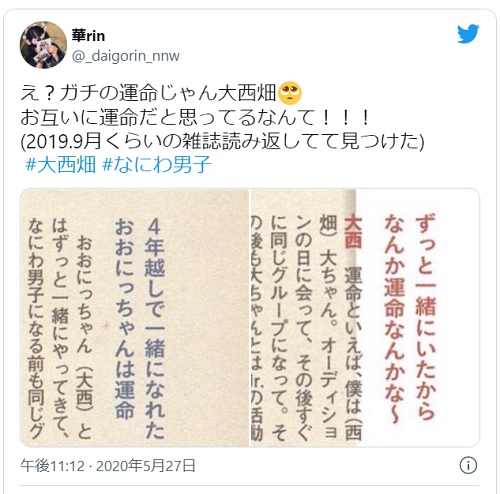Viewport: 500px width, 494px height.
Task: Open the #なにわ男子 hashtag
Action: pos(156,165)
